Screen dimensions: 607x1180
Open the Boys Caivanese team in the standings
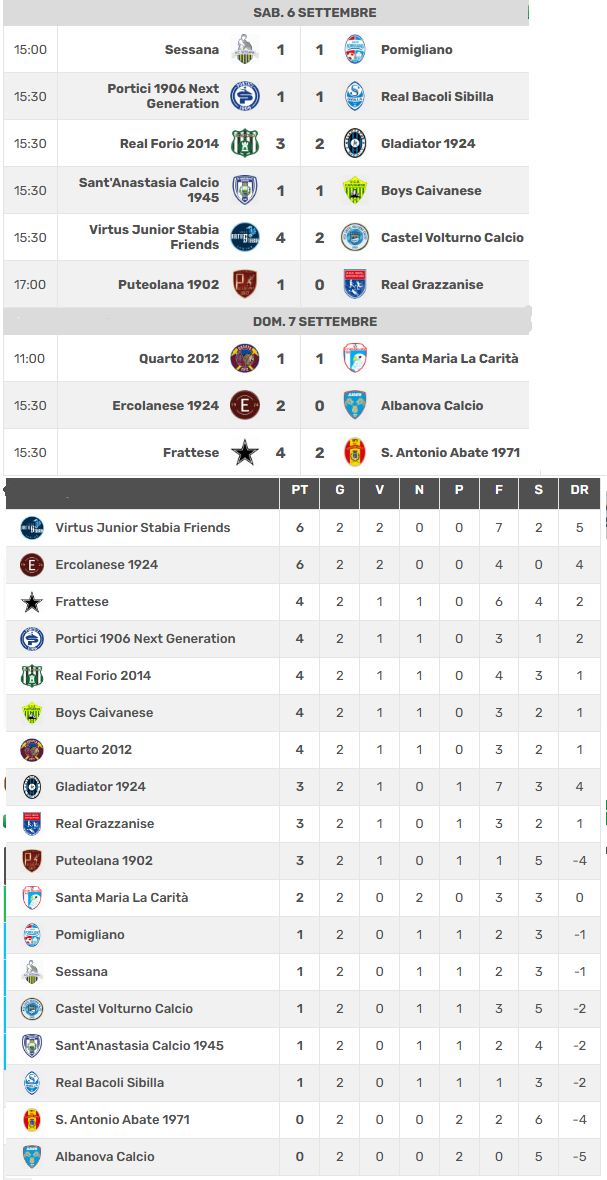coord(104,713)
